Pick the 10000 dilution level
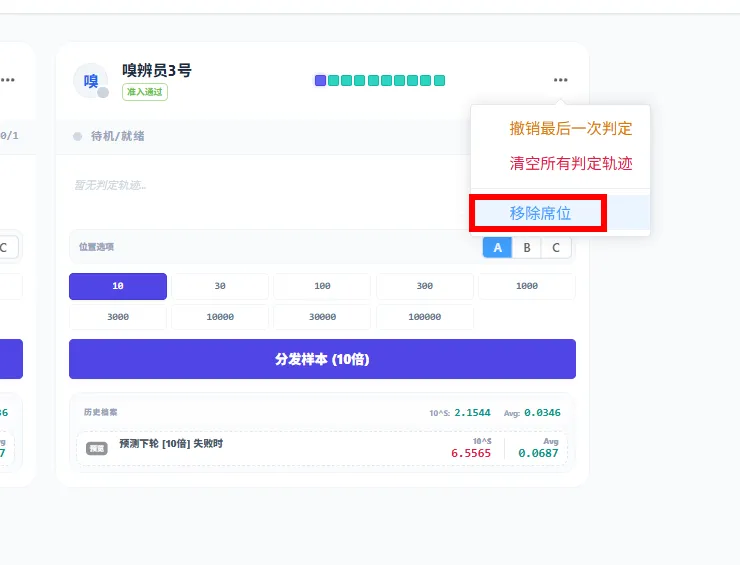740x565 pixels. coord(220,317)
